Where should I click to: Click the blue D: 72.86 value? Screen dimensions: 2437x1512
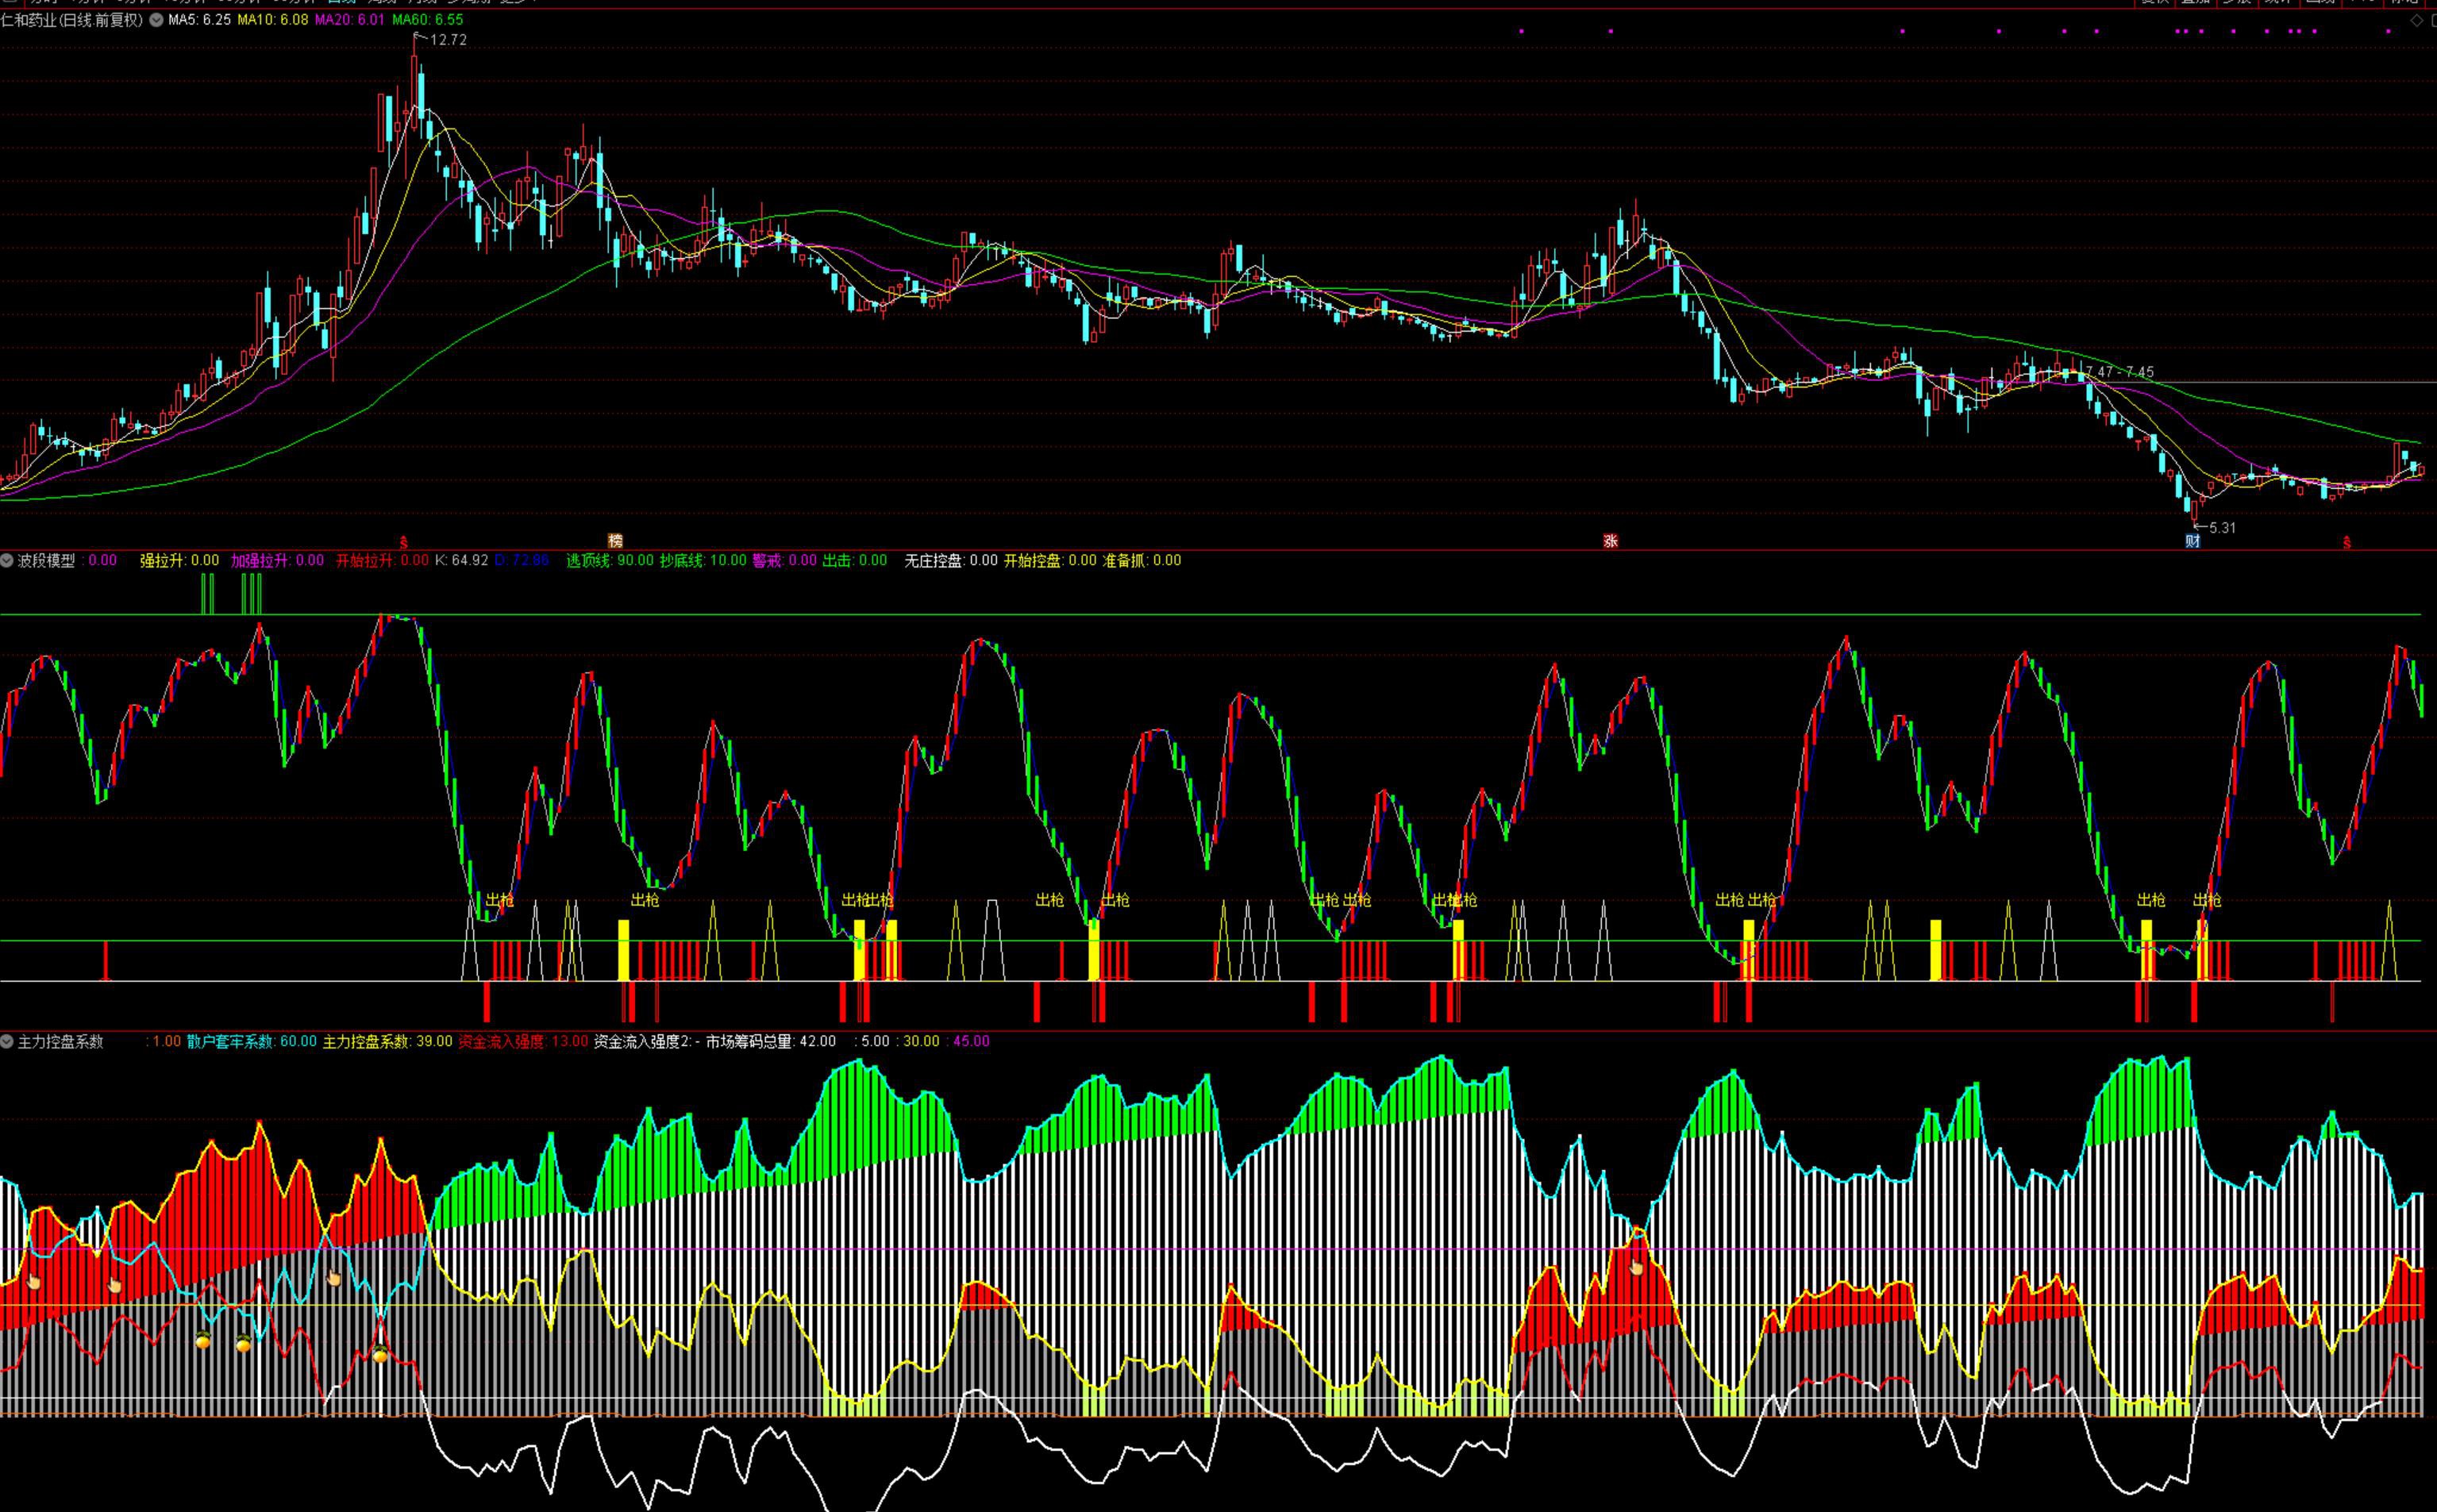pyautogui.click(x=522, y=561)
